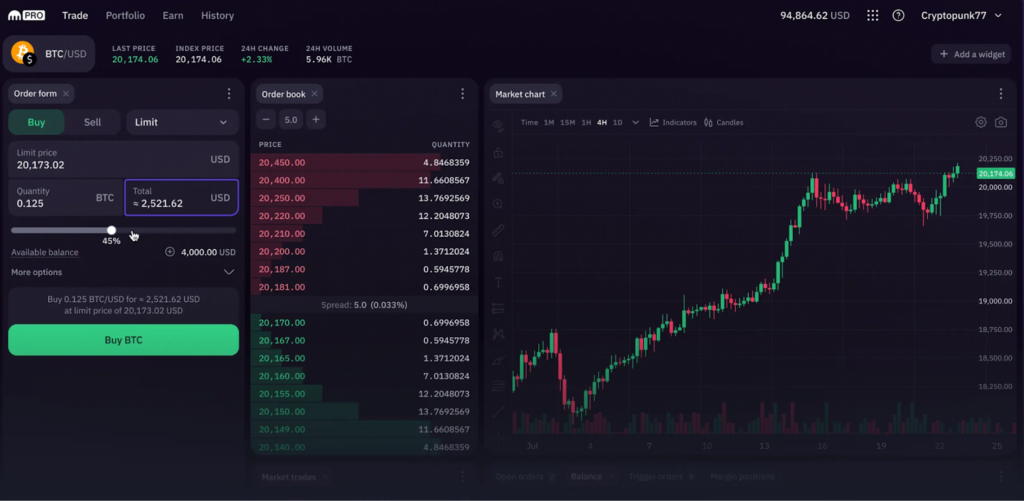Image resolution: width=1024 pixels, height=501 pixels.
Task: Increase order book grouping with plus
Action: point(315,120)
